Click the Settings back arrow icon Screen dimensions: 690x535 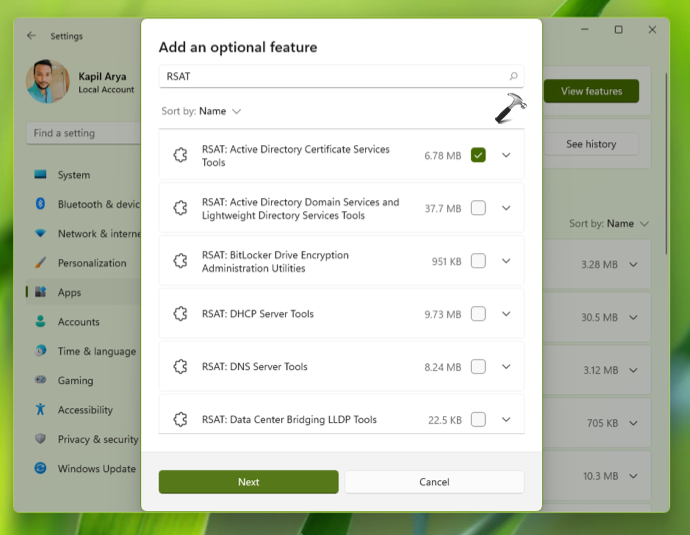31,36
